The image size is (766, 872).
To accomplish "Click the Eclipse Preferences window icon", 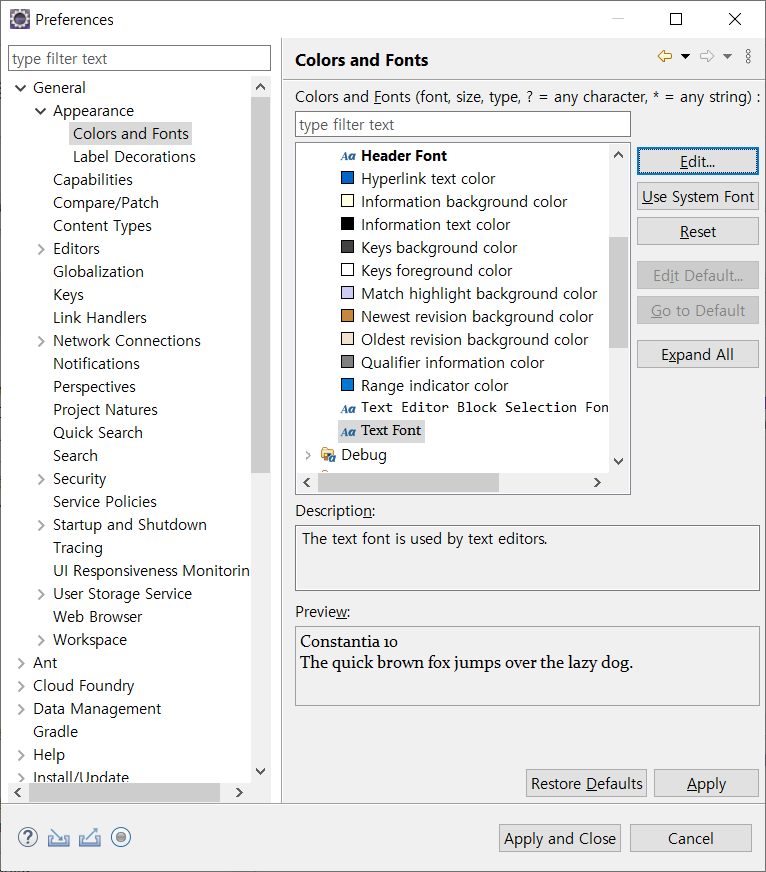I will pos(19,19).
